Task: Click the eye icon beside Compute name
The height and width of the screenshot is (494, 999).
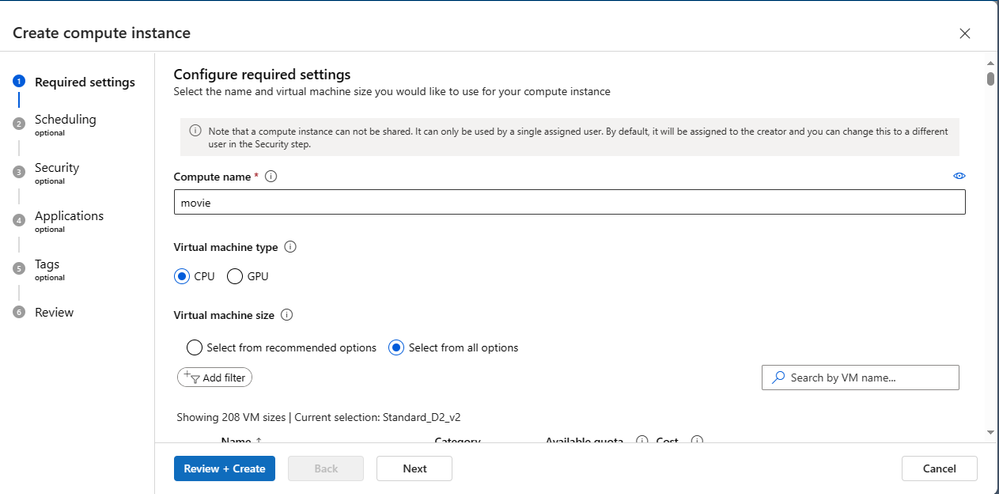Action: tap(959, 176)
